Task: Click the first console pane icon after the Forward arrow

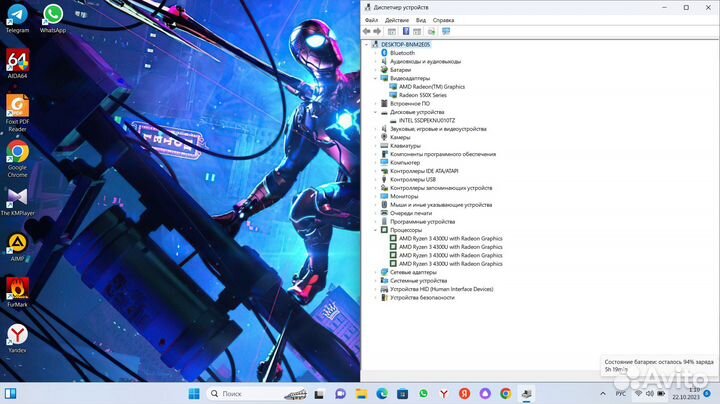Action: (x=392, y=31)
